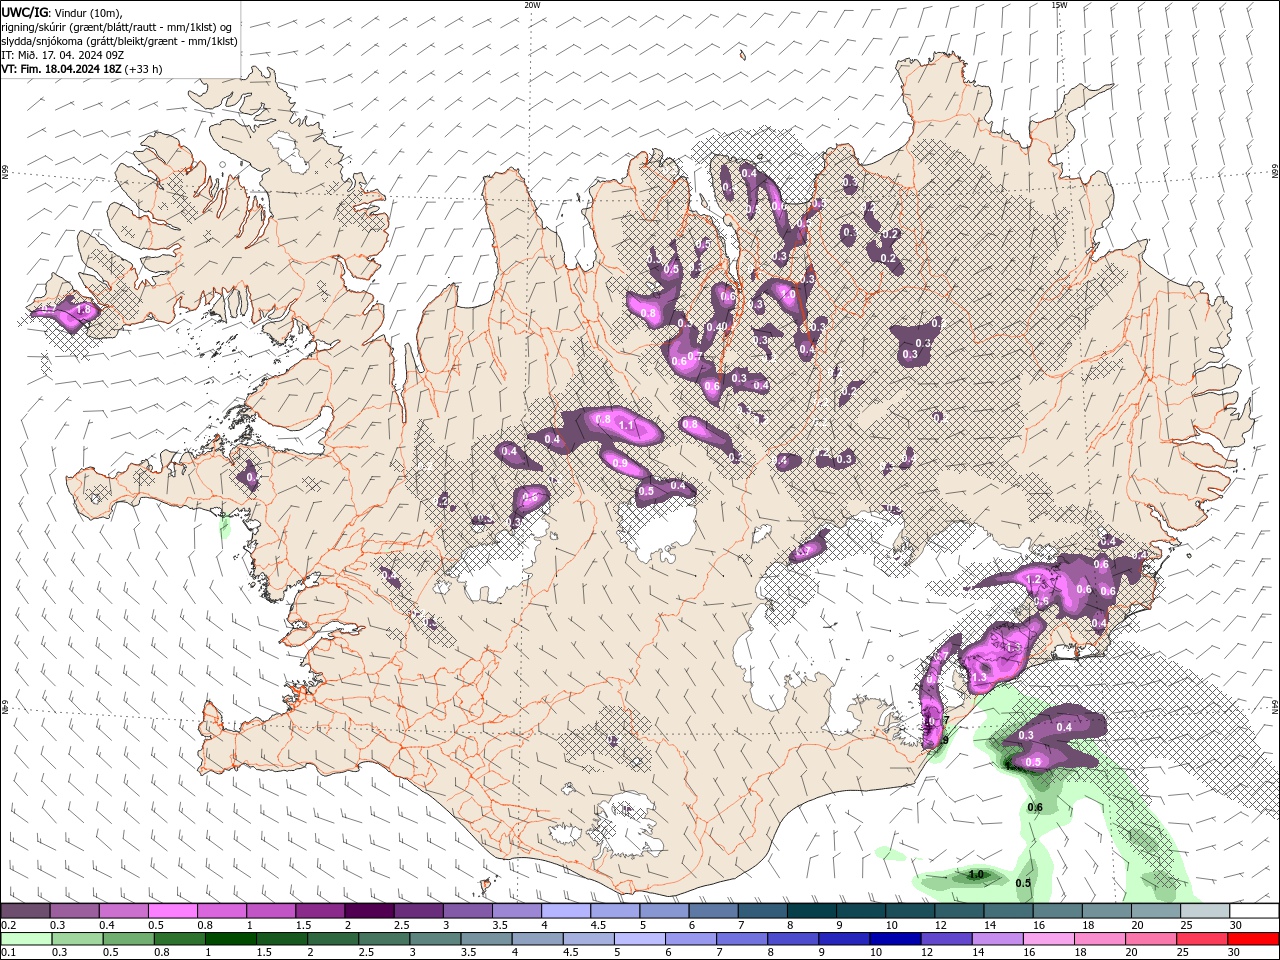
Task: Click the 'IT: Mið. 17. 04. 2024 09Z' line
Action: [x=62, y=55]
